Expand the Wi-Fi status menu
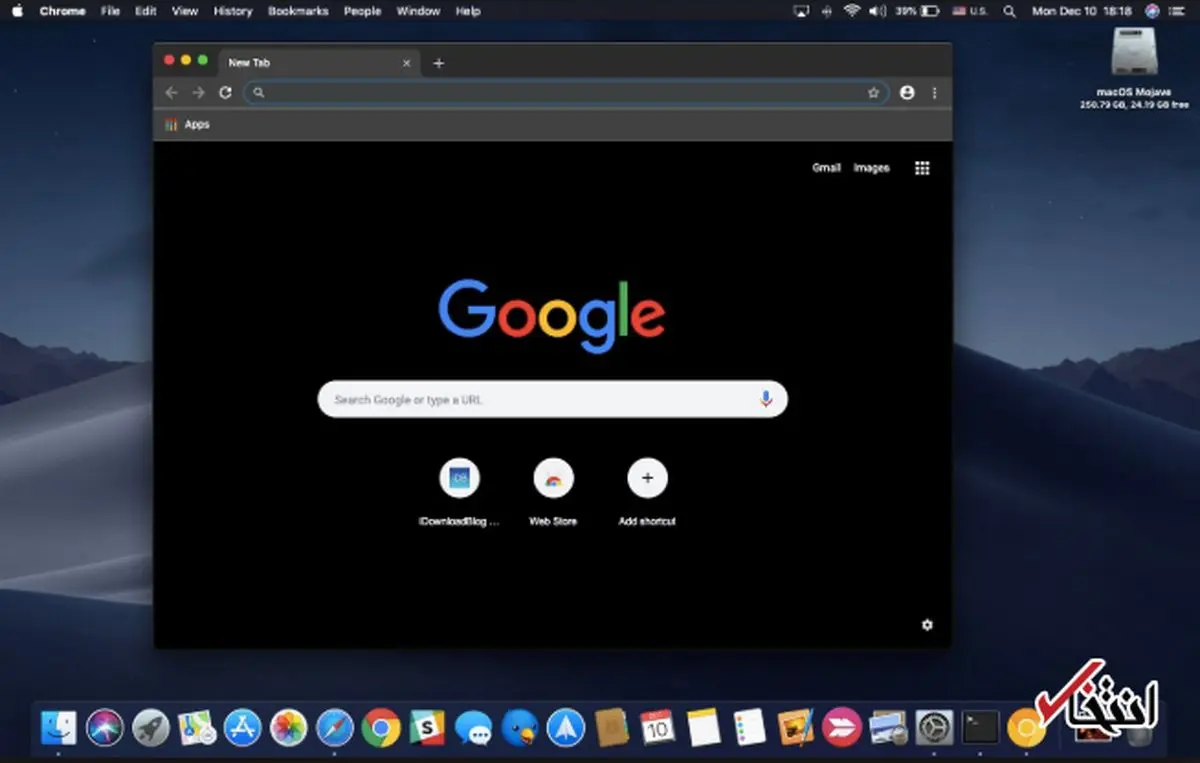Viewport: 1200px width, 763px height. (x=851, y=11)
